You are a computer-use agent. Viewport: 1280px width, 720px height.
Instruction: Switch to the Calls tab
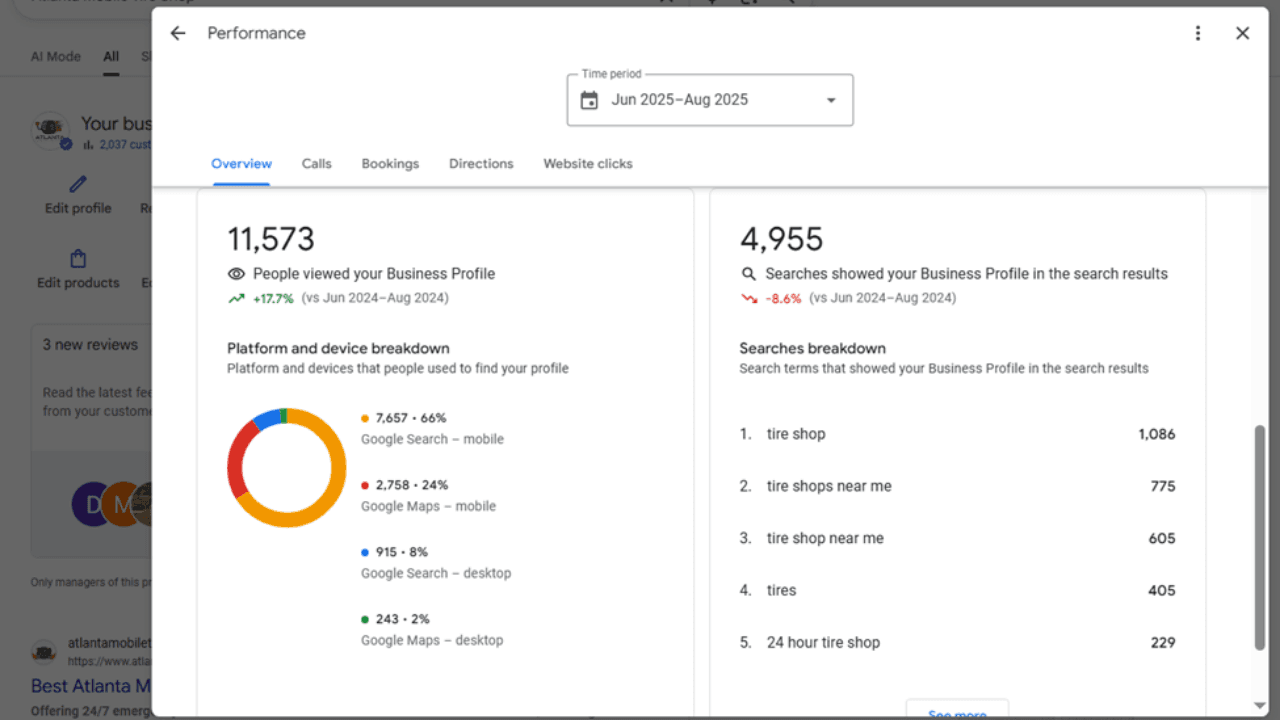[x=316, y=163]
